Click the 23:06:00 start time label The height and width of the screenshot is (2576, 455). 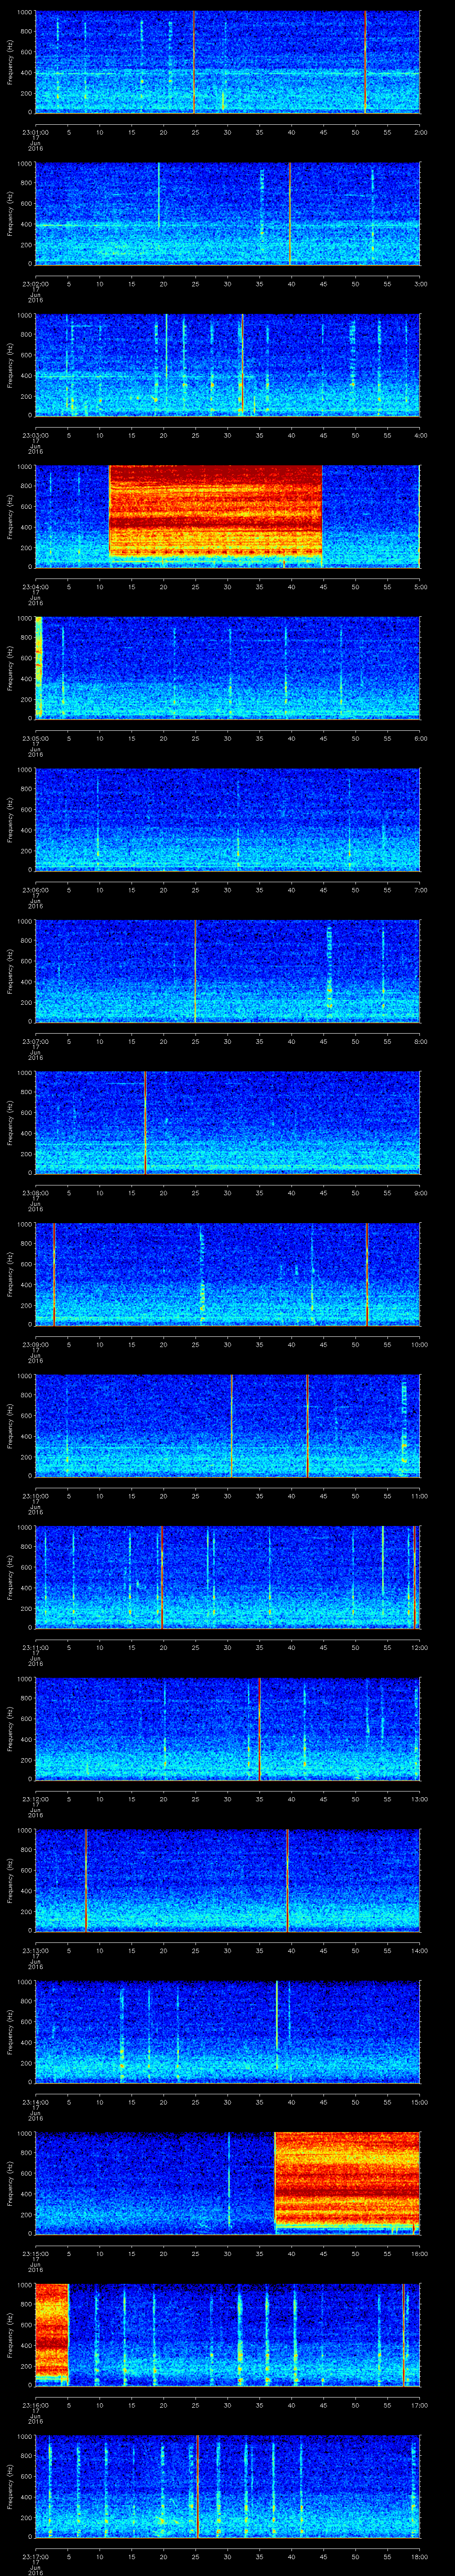coord(35,890)
